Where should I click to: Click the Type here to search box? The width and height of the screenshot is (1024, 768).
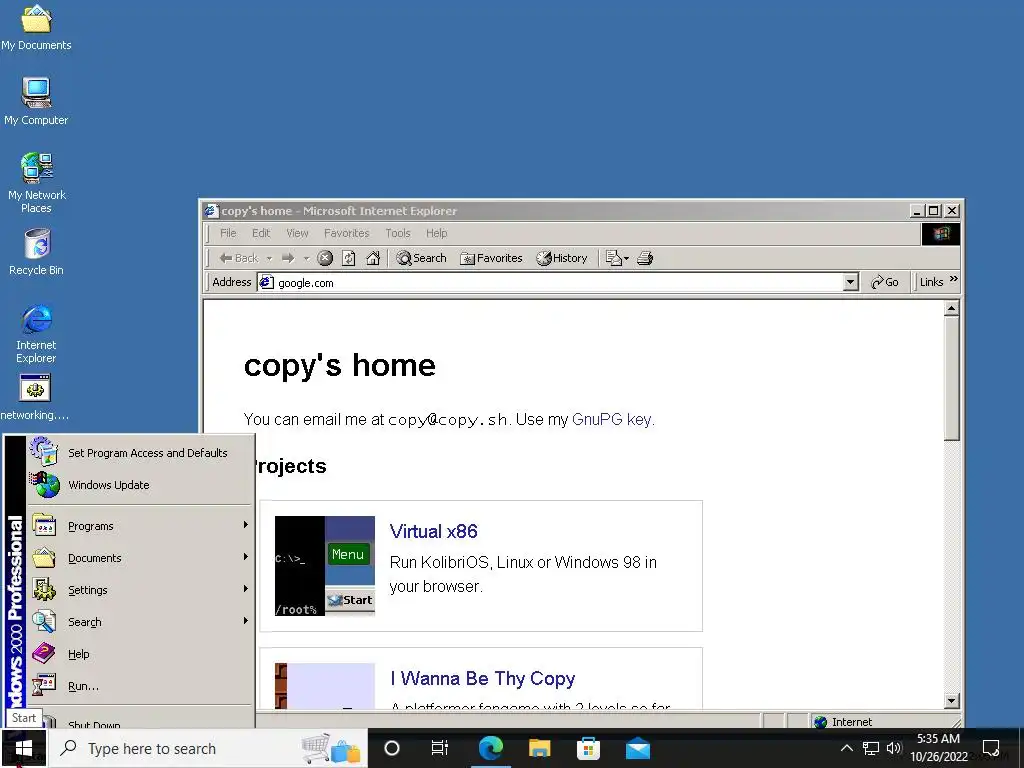[x=208, y=748]
